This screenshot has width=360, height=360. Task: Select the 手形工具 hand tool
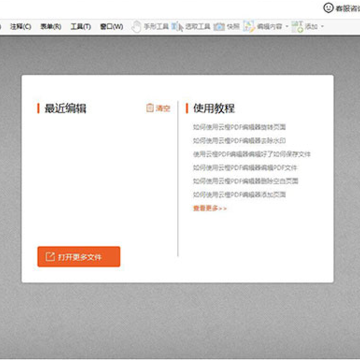point(150,27)
